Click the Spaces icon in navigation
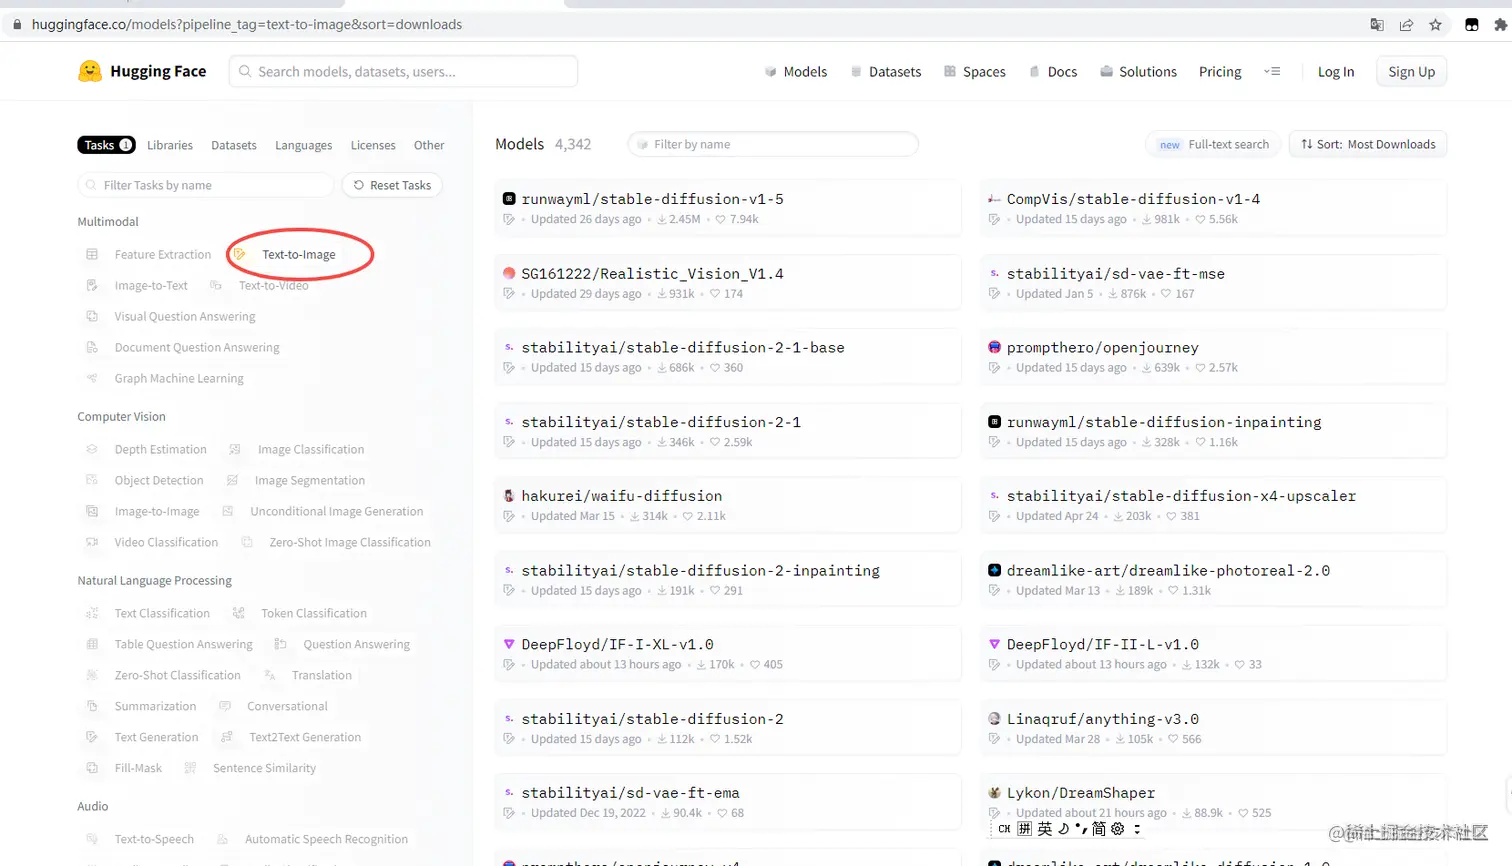Screen dimensions: 1512x866 click(x=950, y=72)
